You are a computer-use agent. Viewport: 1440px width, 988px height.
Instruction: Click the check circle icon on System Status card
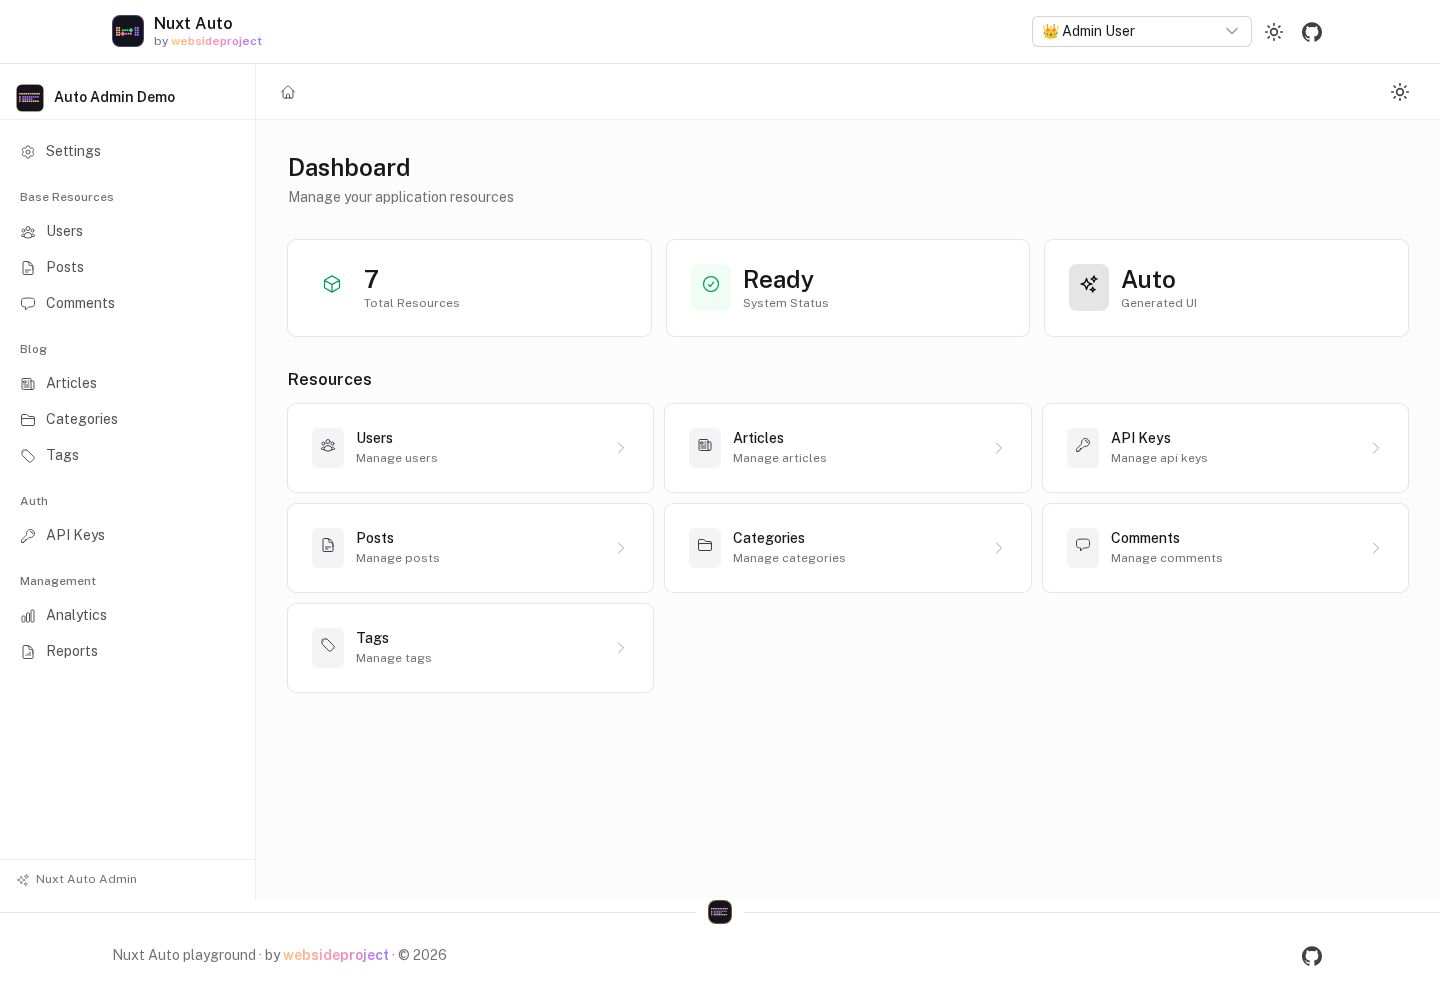click(x=711, y=284)
